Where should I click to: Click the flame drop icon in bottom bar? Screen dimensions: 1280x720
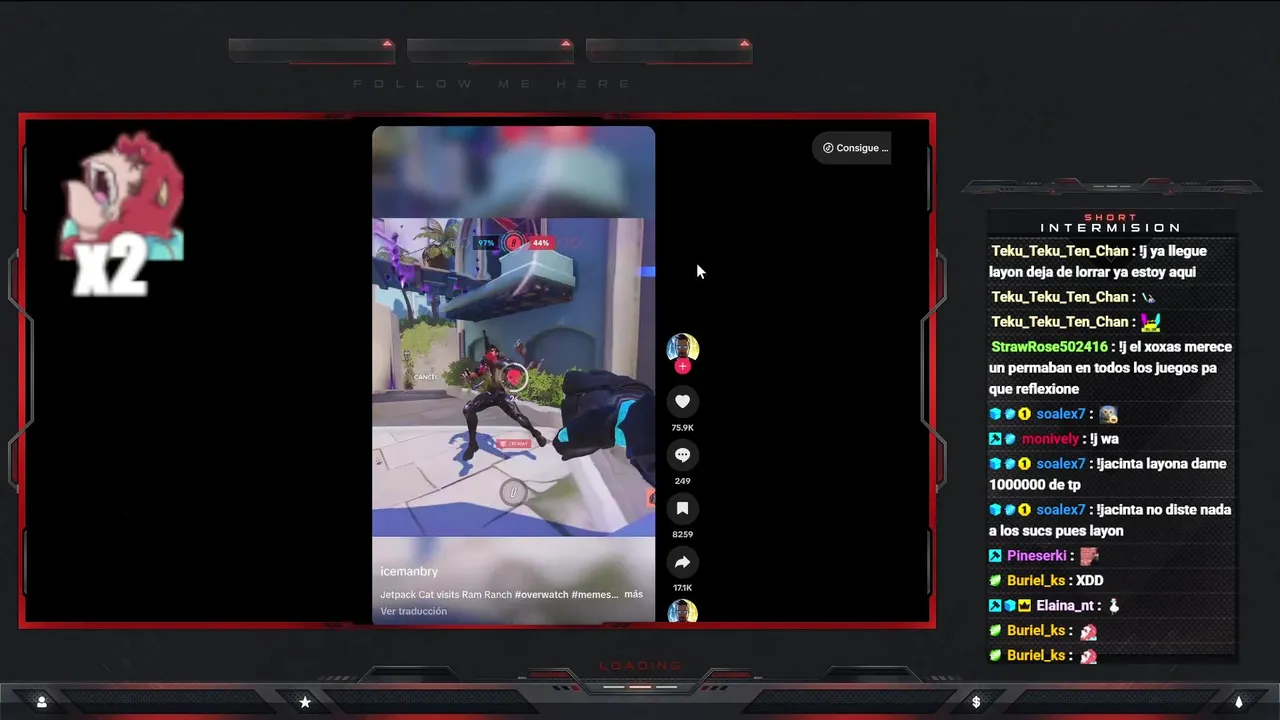[x=1239, y=702]
